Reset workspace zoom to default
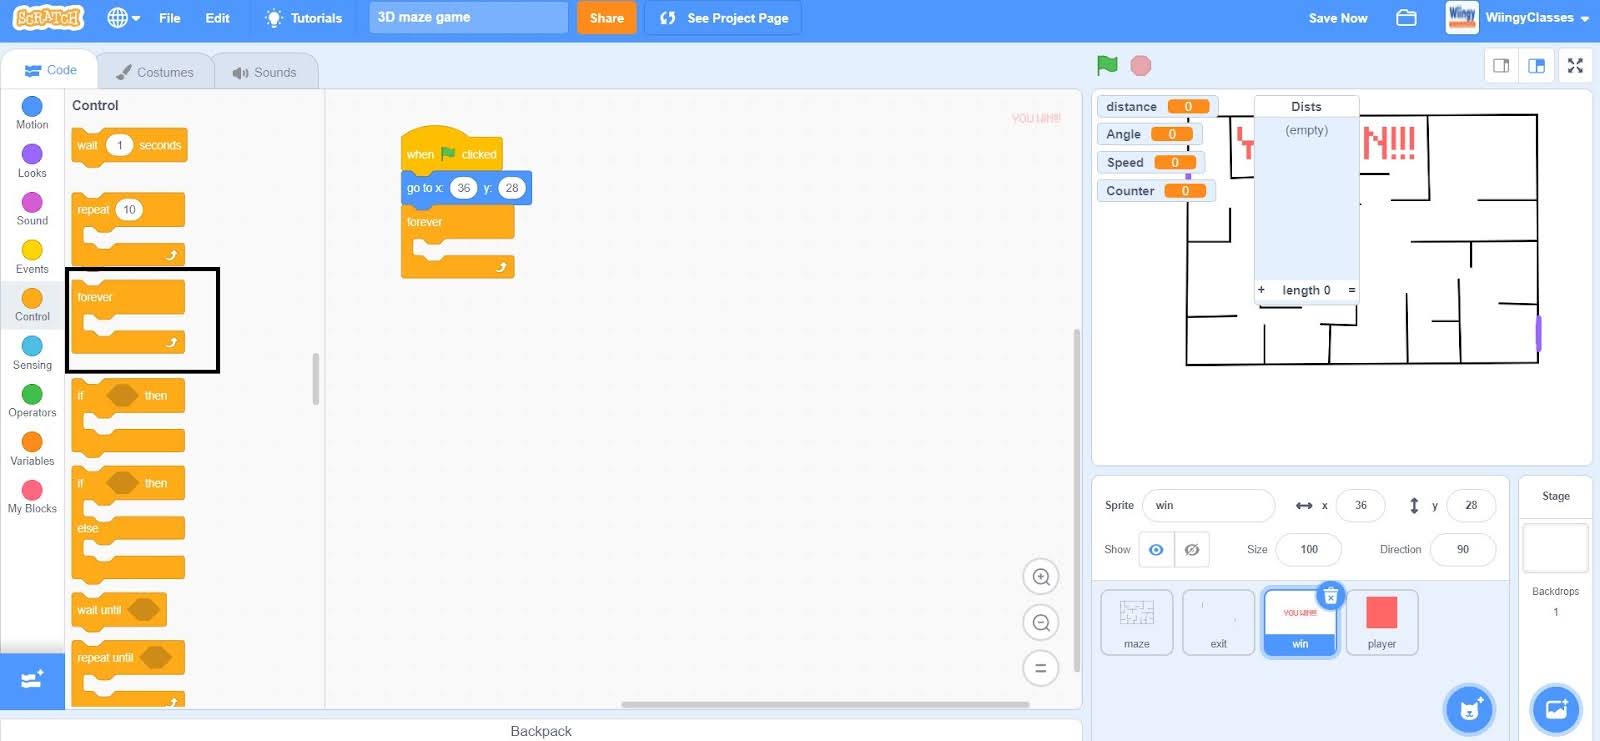Image resolution: width=1600 pixels, height=741 pixels. tap(1041, 668)
